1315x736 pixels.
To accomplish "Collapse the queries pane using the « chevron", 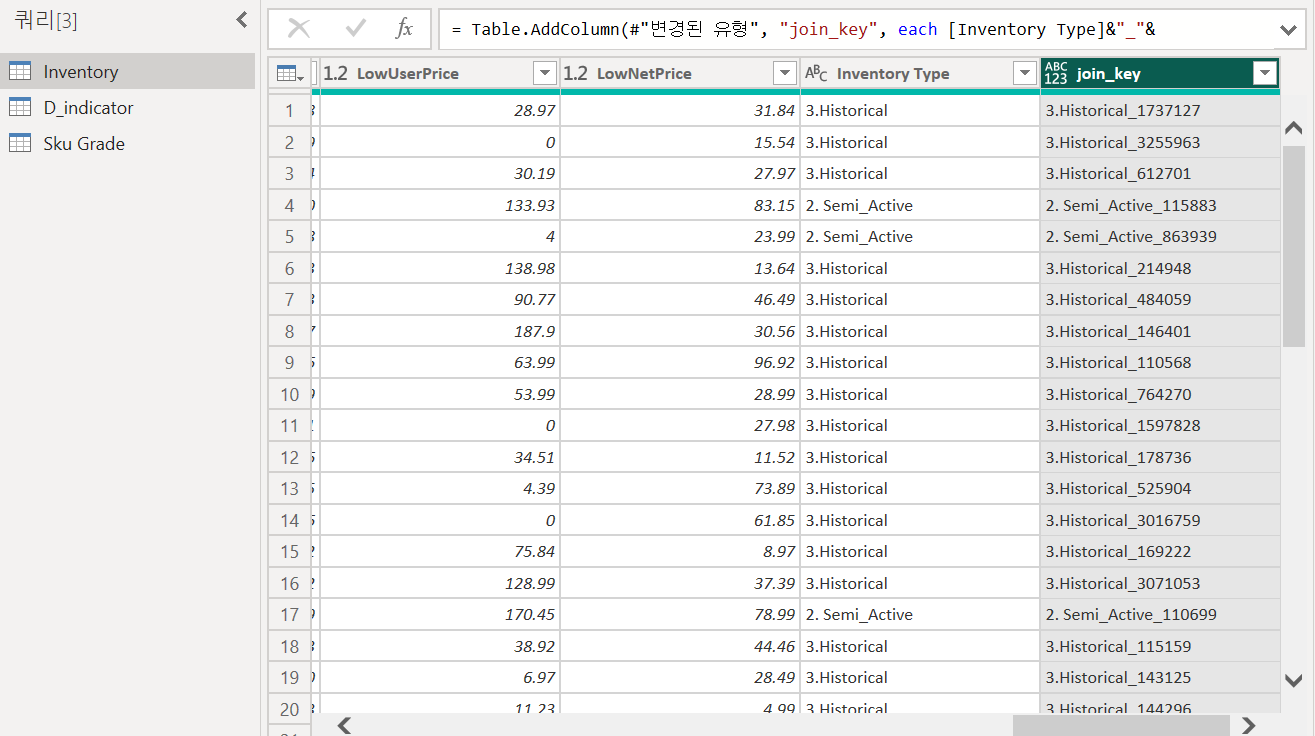I will click(240, 18).
